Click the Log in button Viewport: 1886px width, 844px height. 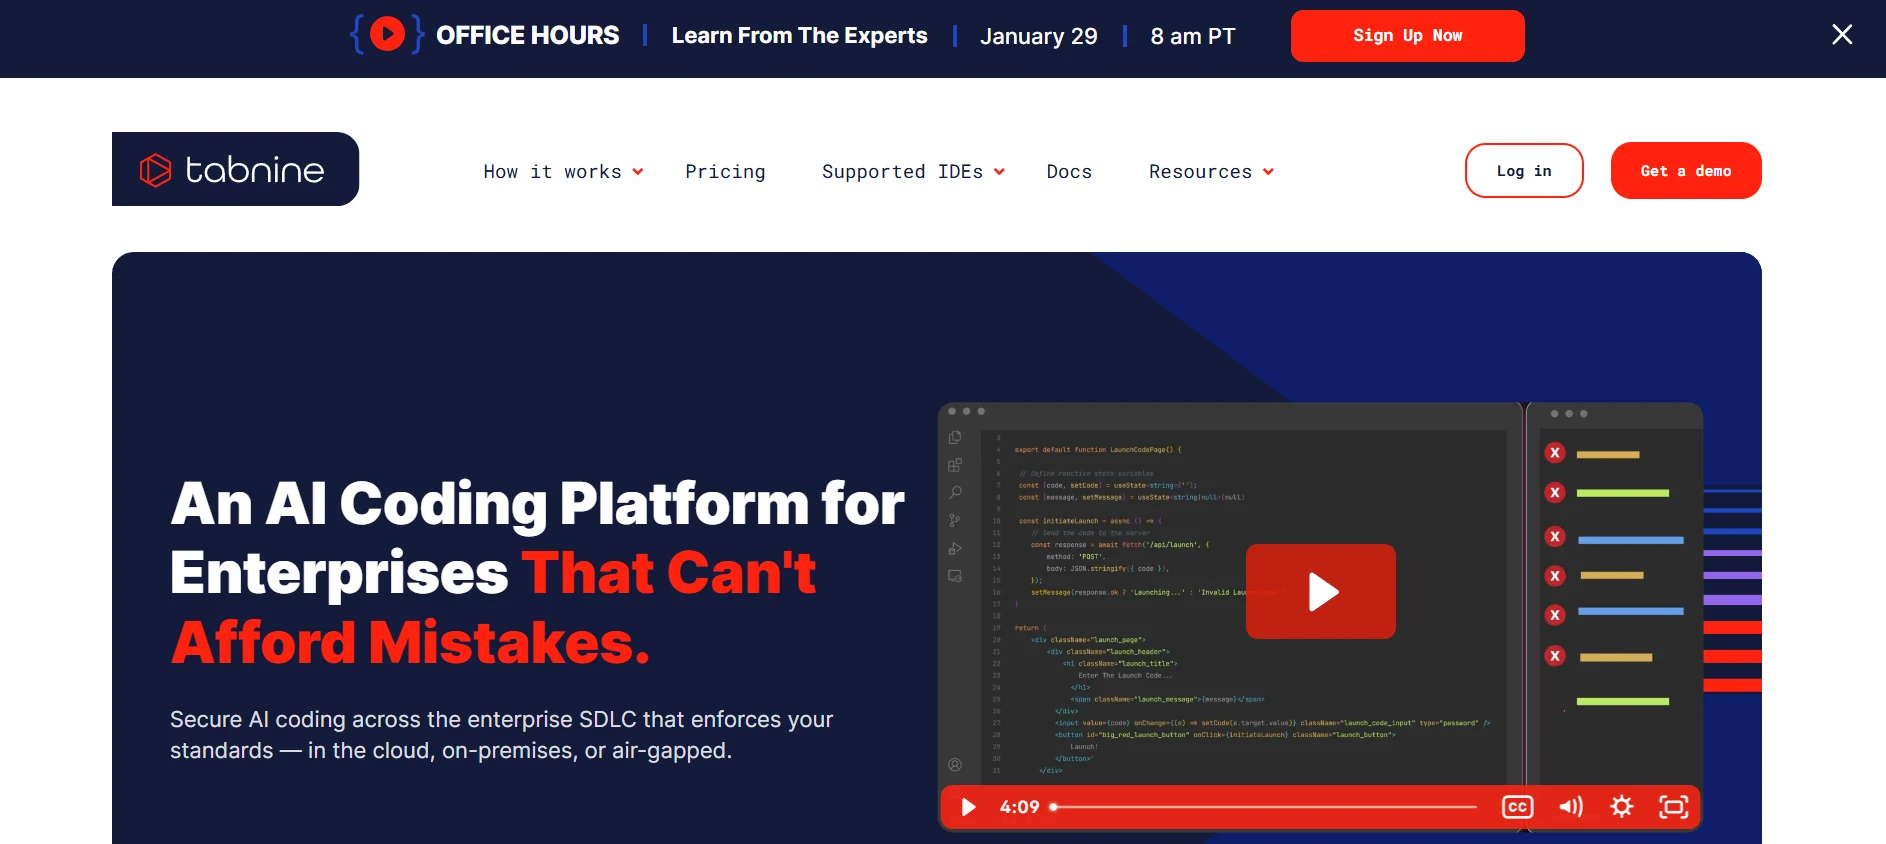tap(1523, 171)
